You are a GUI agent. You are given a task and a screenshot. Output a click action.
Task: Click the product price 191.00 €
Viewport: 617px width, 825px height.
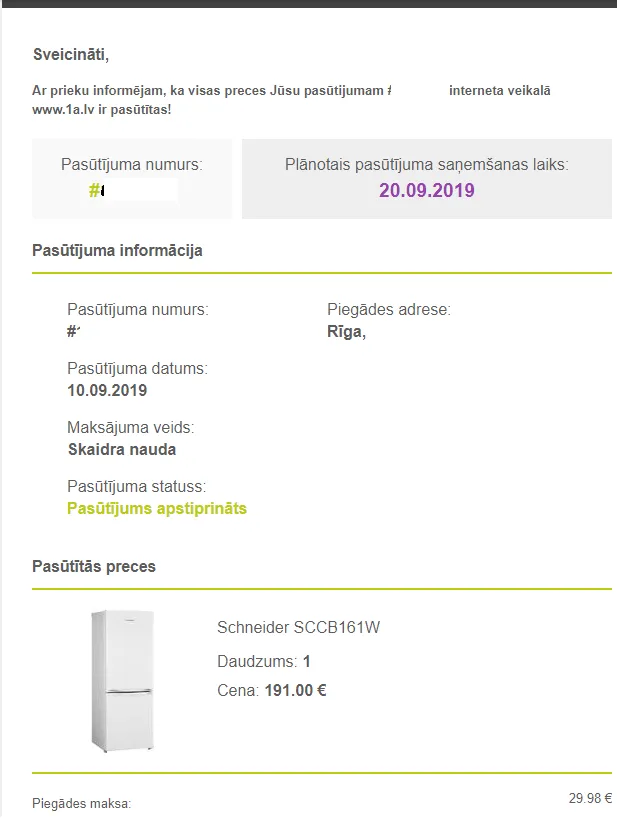(x=296, y=690)
